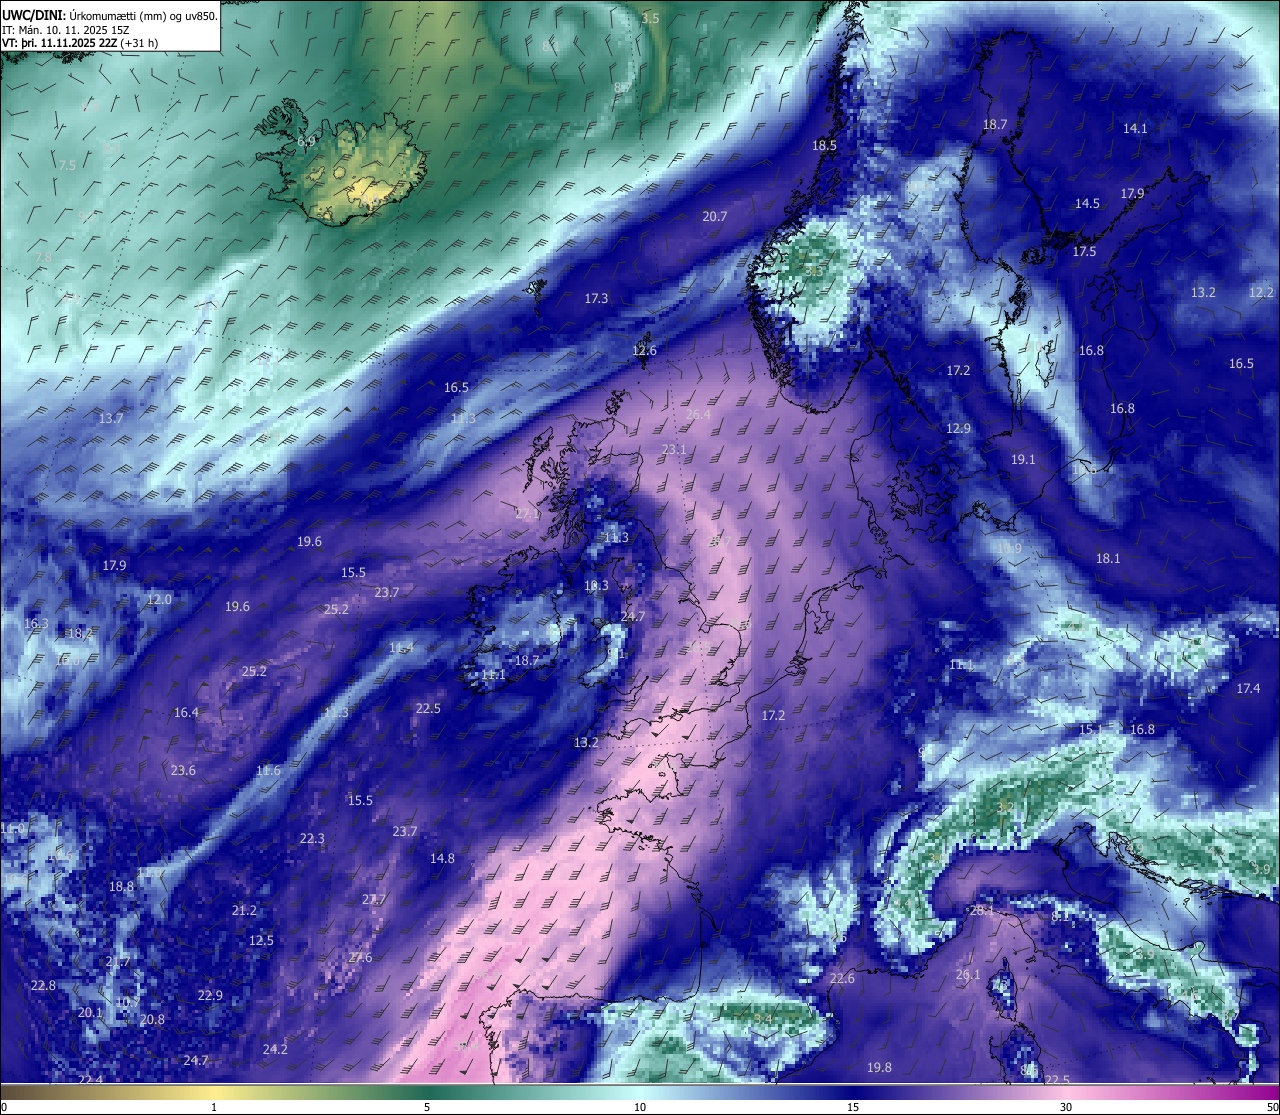Select the 12.0 value label

[x=159, y=599]
